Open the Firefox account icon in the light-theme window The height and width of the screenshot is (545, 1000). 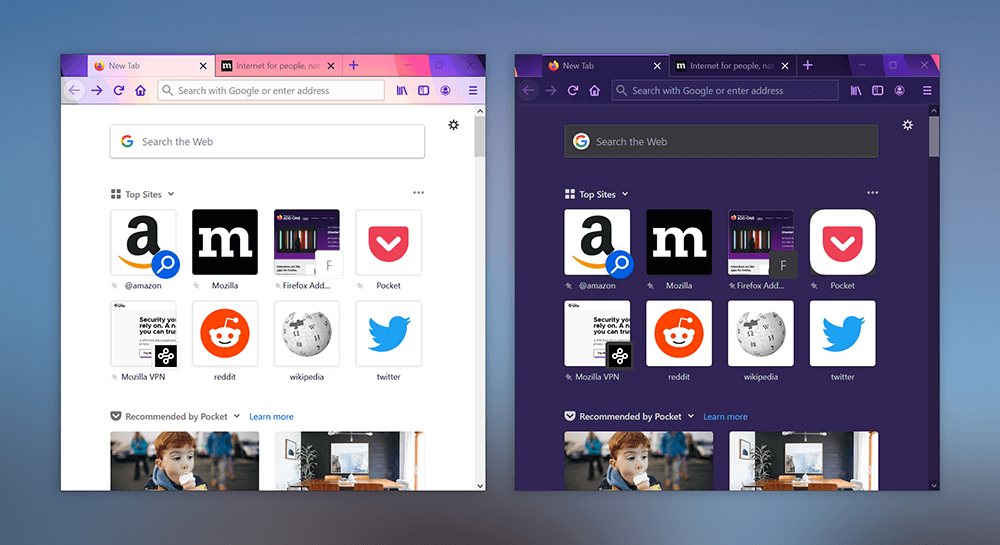445,91
